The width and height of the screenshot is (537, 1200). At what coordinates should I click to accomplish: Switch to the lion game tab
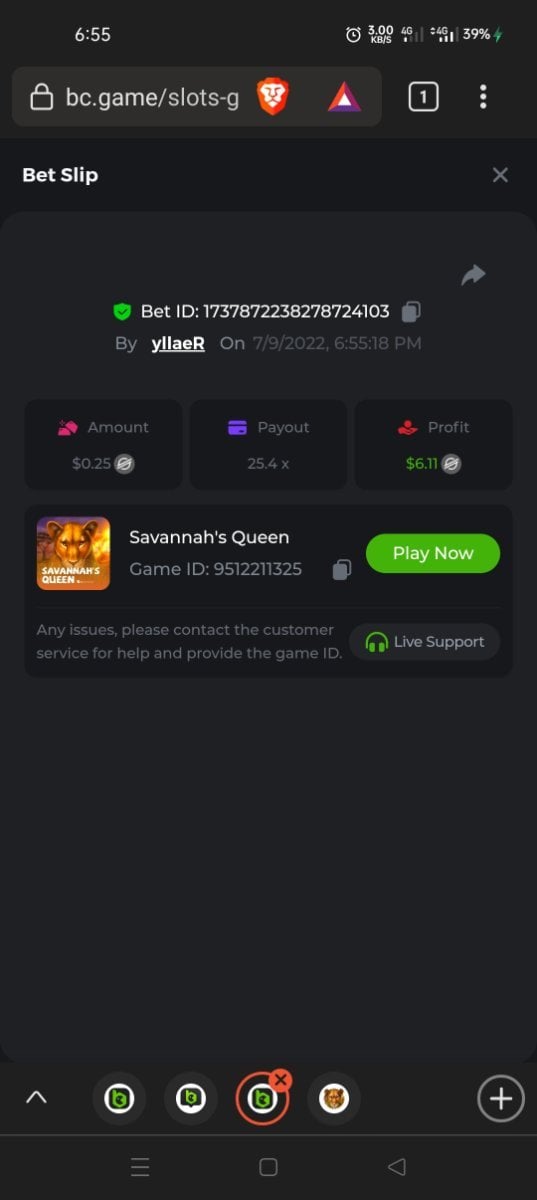point(333,1099)
